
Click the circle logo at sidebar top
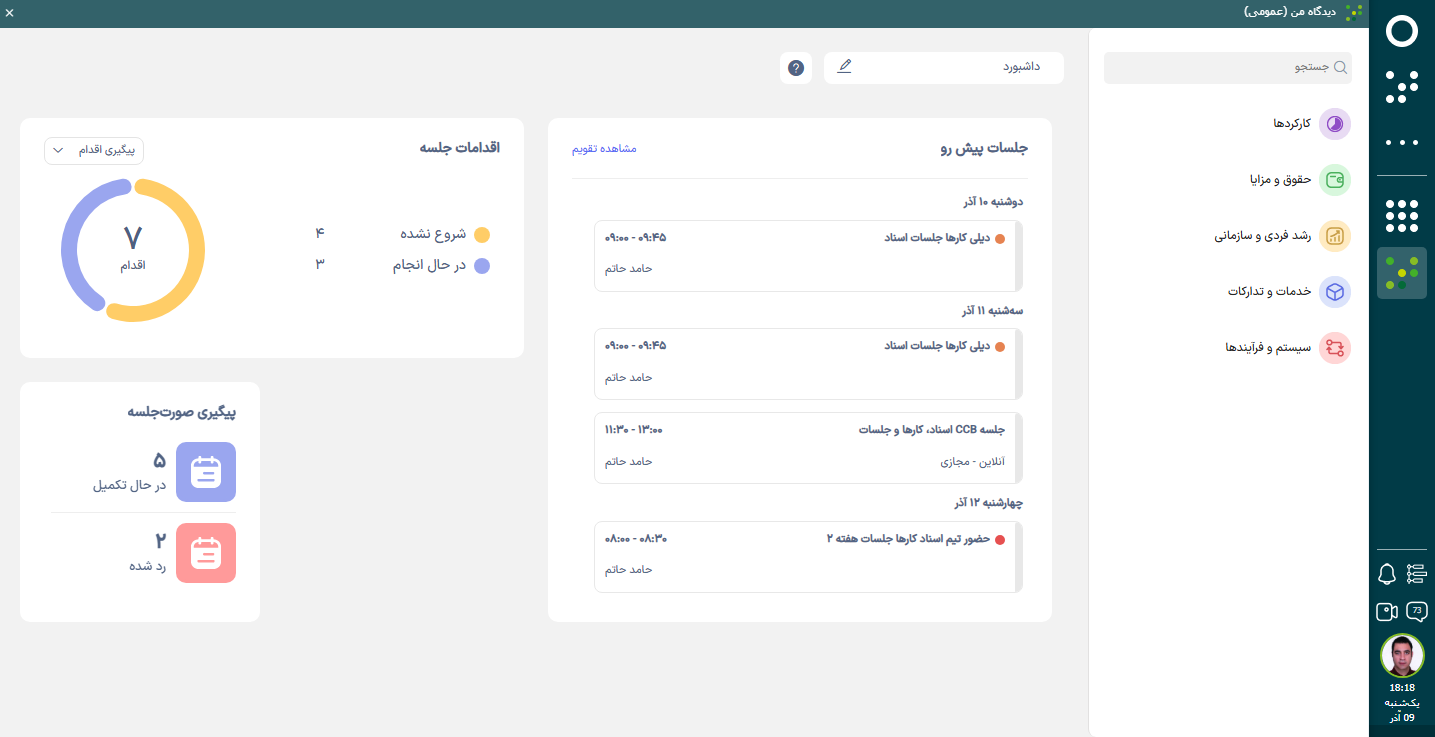click(1402, 32)
